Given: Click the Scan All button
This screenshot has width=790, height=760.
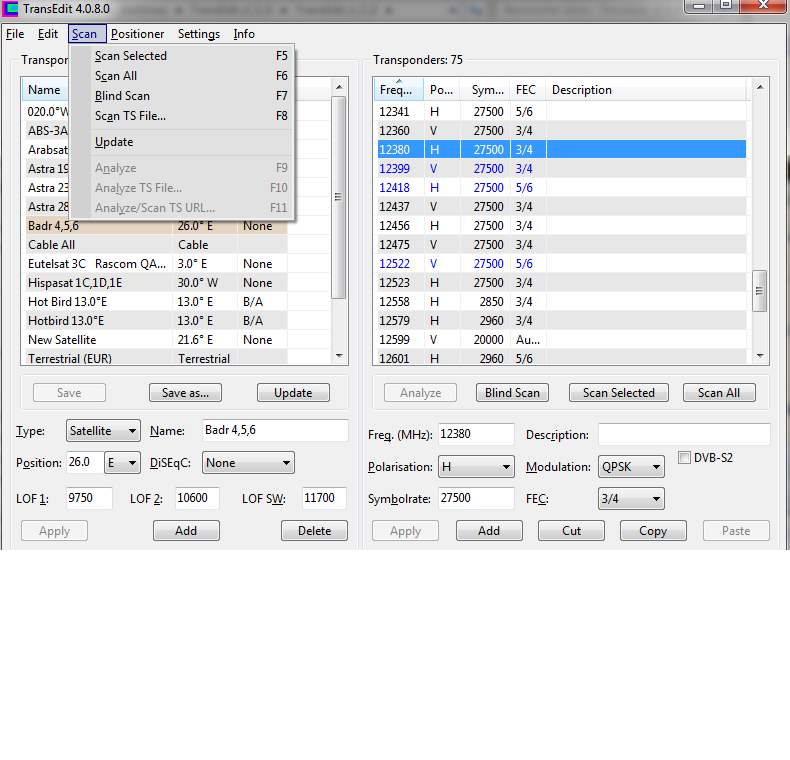Looking at the screenshot, I should pos(718,393).
